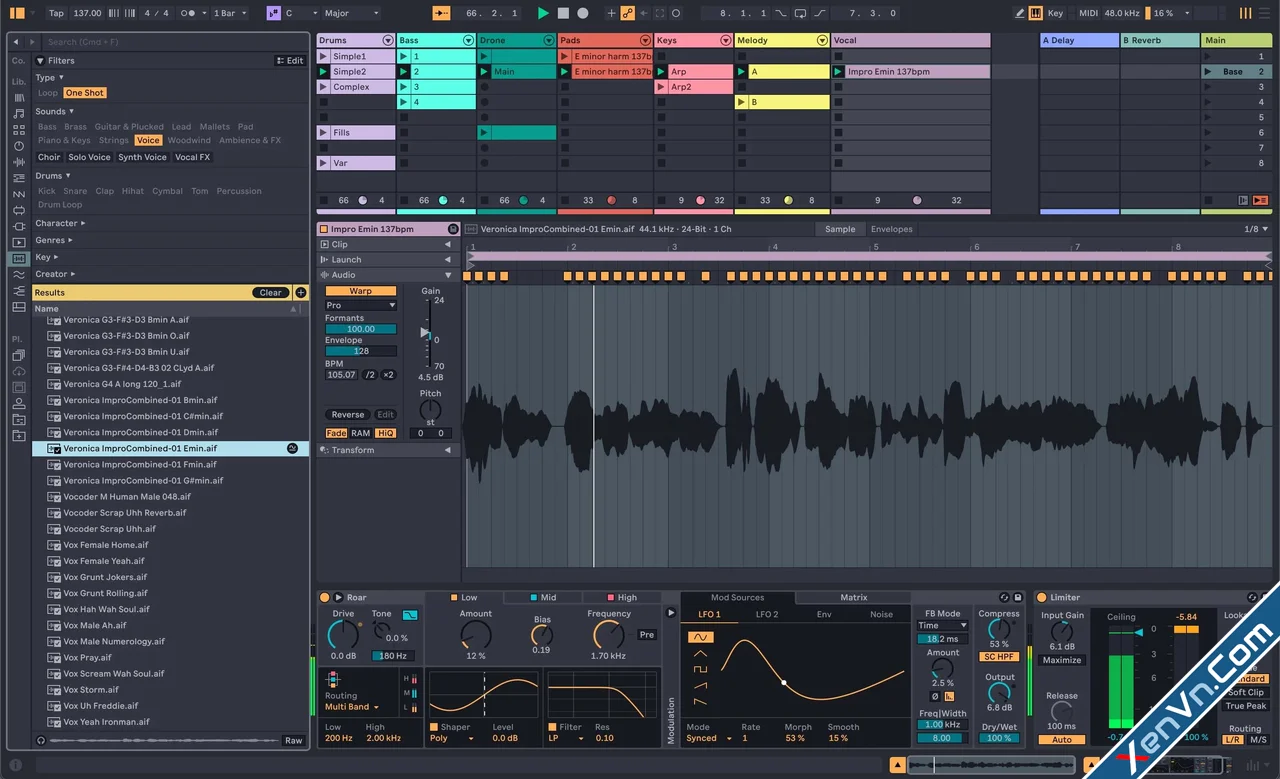Viewport: 1280px width, 779px height.
Task: Open the Matrix tab in Roar
Action: click(853, 598)
